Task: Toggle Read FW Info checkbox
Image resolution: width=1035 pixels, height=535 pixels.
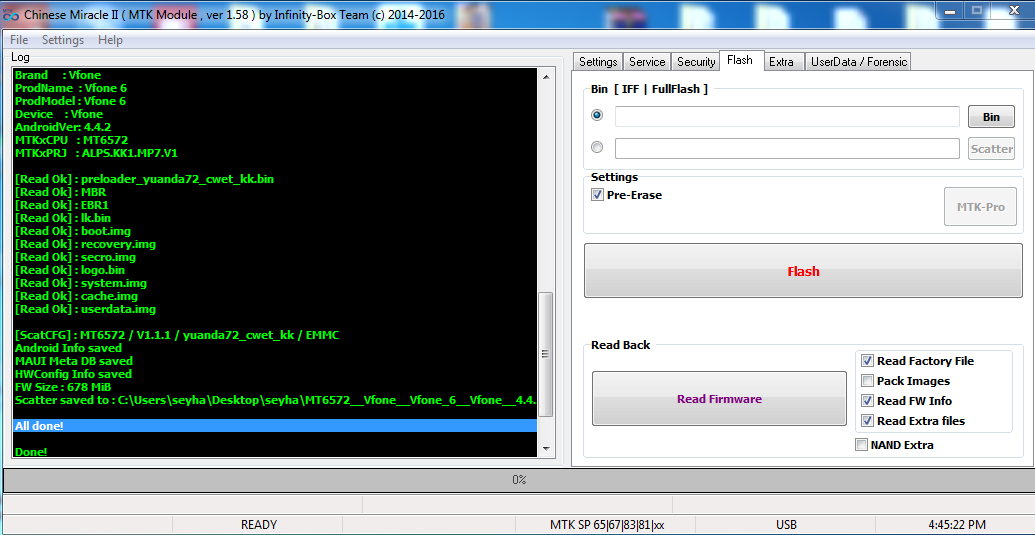Action: pos(867,400)
